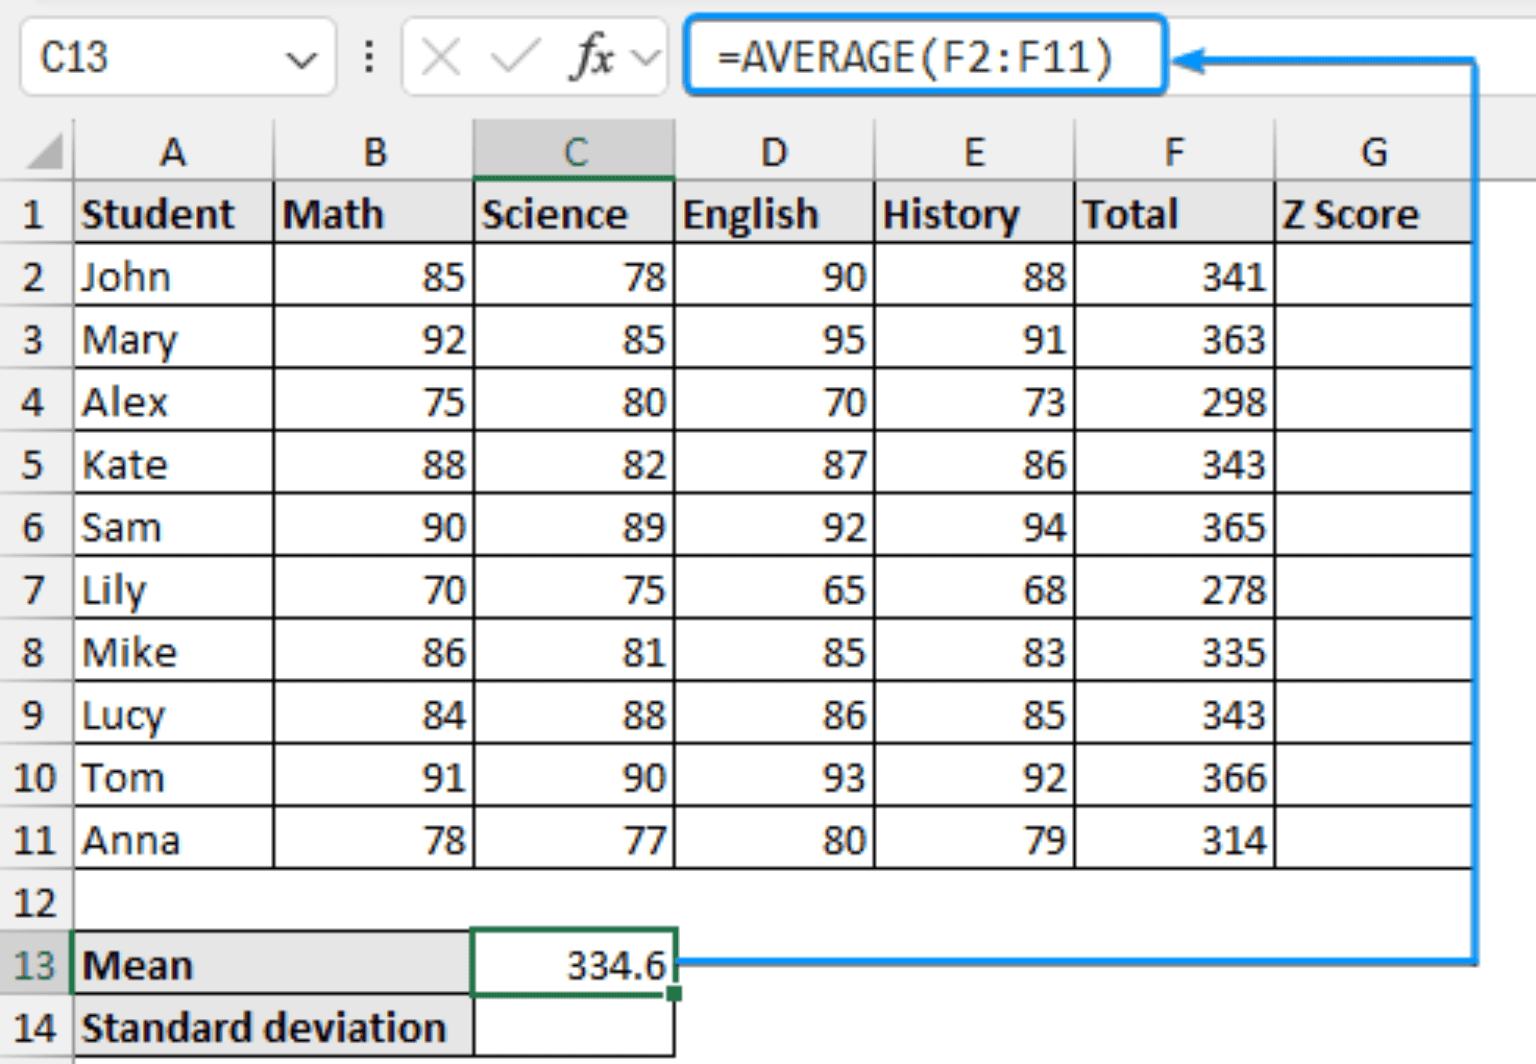Click the vertical dots separator beside Name Box
This screenshot has width=1536, height=1064.
tap(368, 57)
